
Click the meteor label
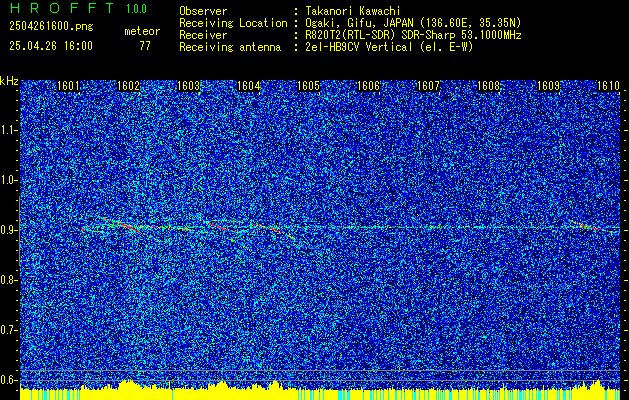tap(142, 31)
